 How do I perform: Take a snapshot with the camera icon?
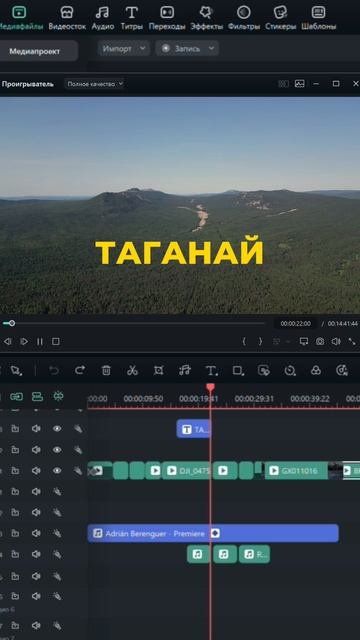[320, 342]
